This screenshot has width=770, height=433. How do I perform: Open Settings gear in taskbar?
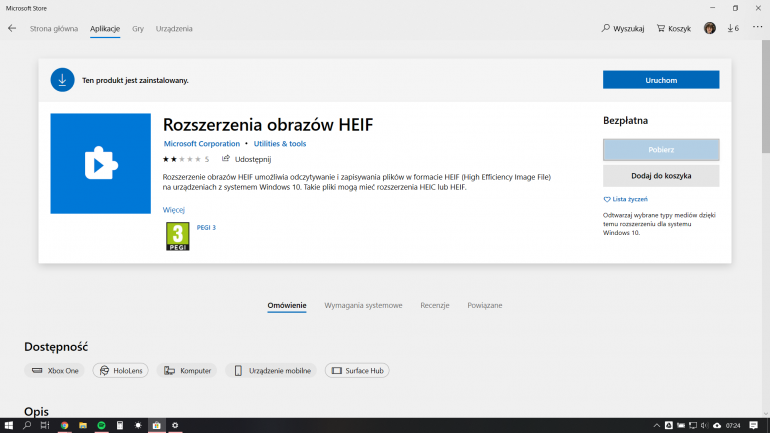(x=175, y=425)
